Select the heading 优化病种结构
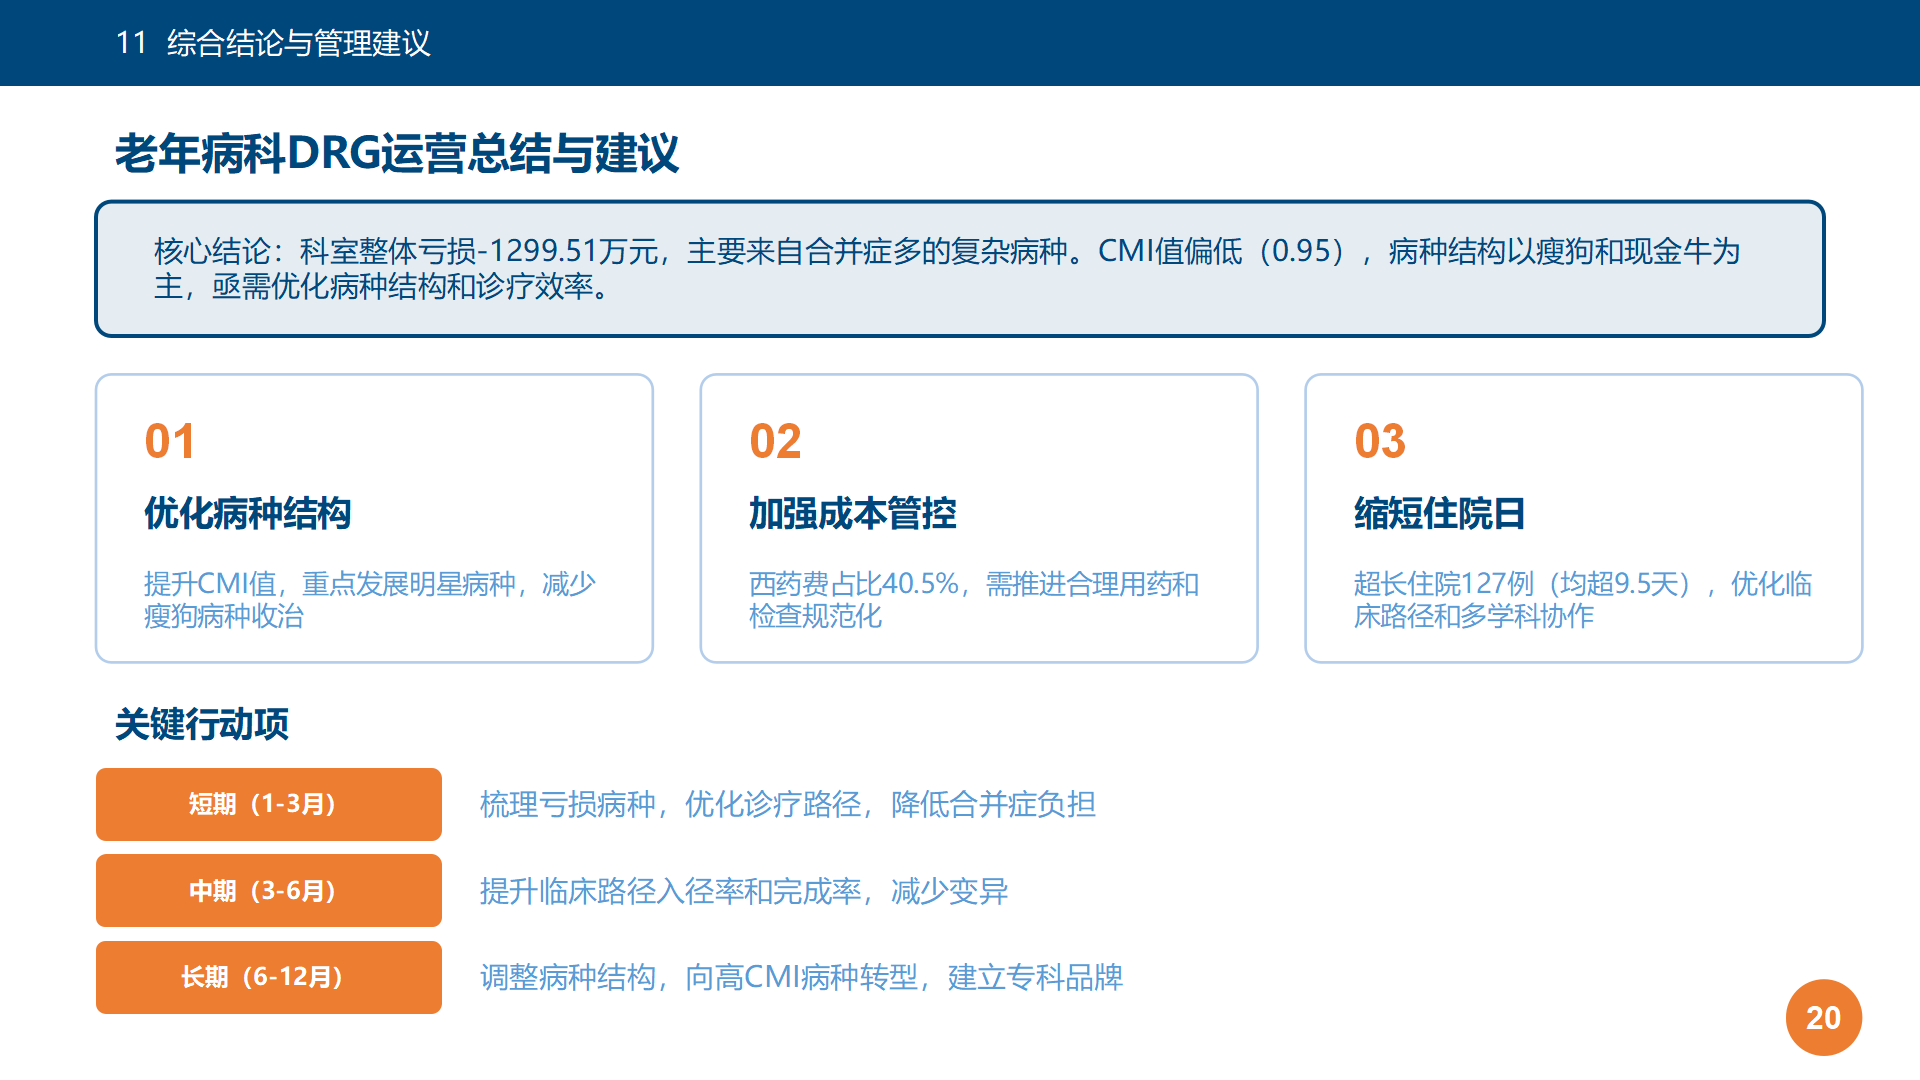Screen dimensions: 1920x1080 point(248,513)
